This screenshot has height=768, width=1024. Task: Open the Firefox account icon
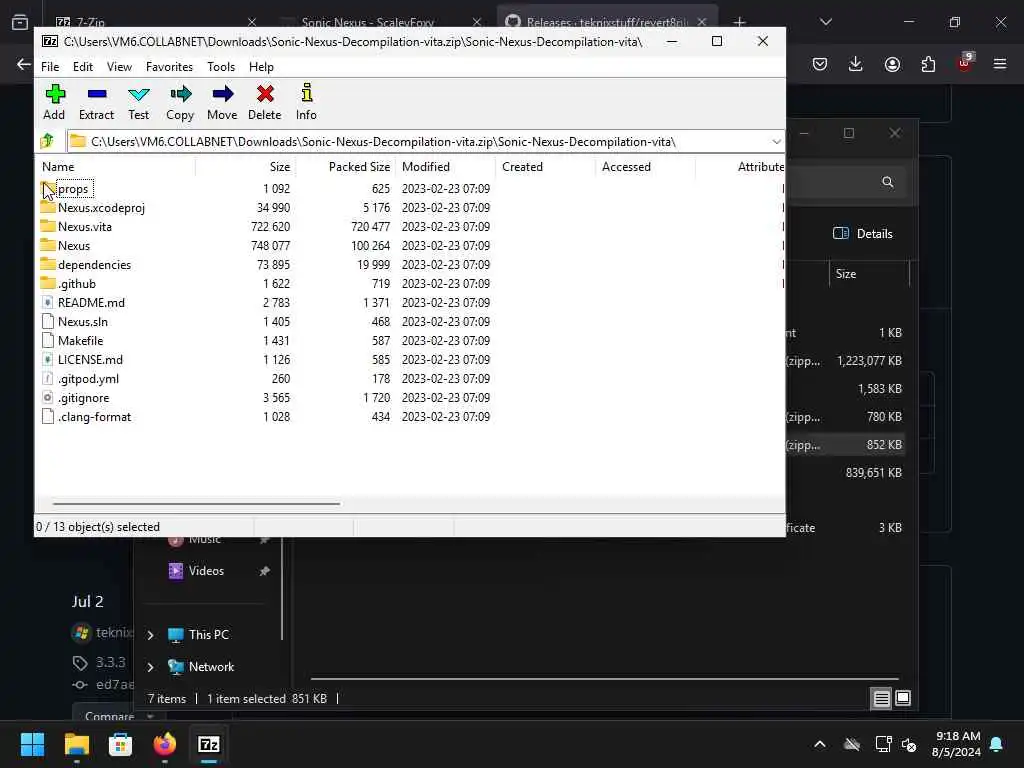[892, 64]
